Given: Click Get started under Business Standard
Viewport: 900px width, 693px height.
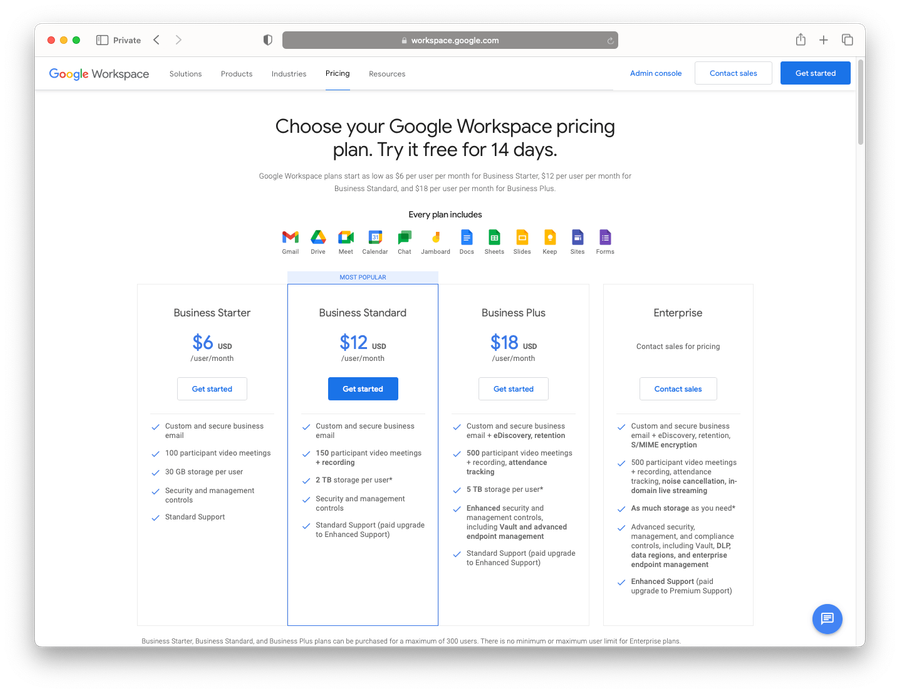Looking at the screenshot, I should point(362,389).
